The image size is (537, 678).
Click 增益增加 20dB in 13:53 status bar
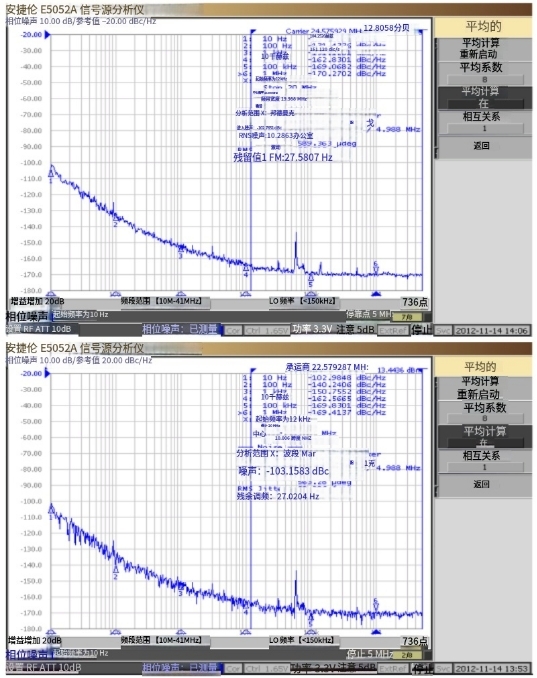coord(35,640)
